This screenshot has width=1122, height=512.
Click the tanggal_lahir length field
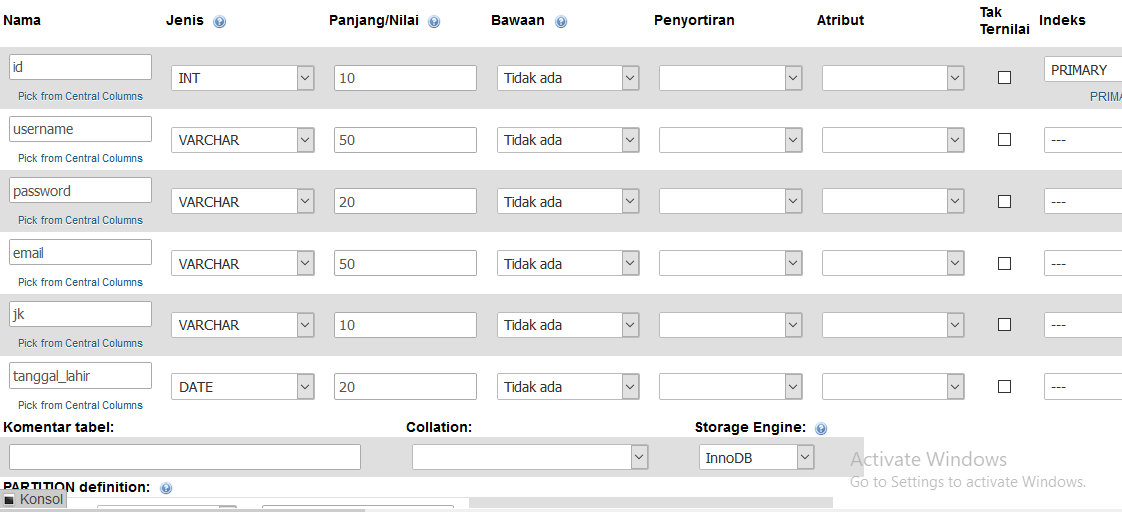pyautogui.click(x=405, y=387)
